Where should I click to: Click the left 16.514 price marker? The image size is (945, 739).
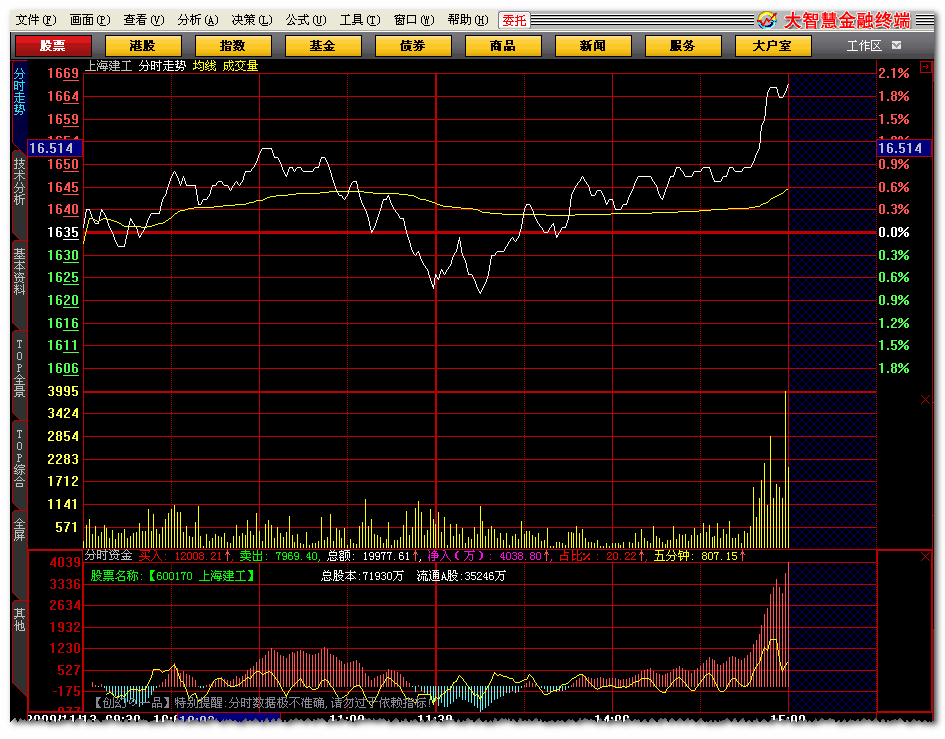(x=55, y=148)
